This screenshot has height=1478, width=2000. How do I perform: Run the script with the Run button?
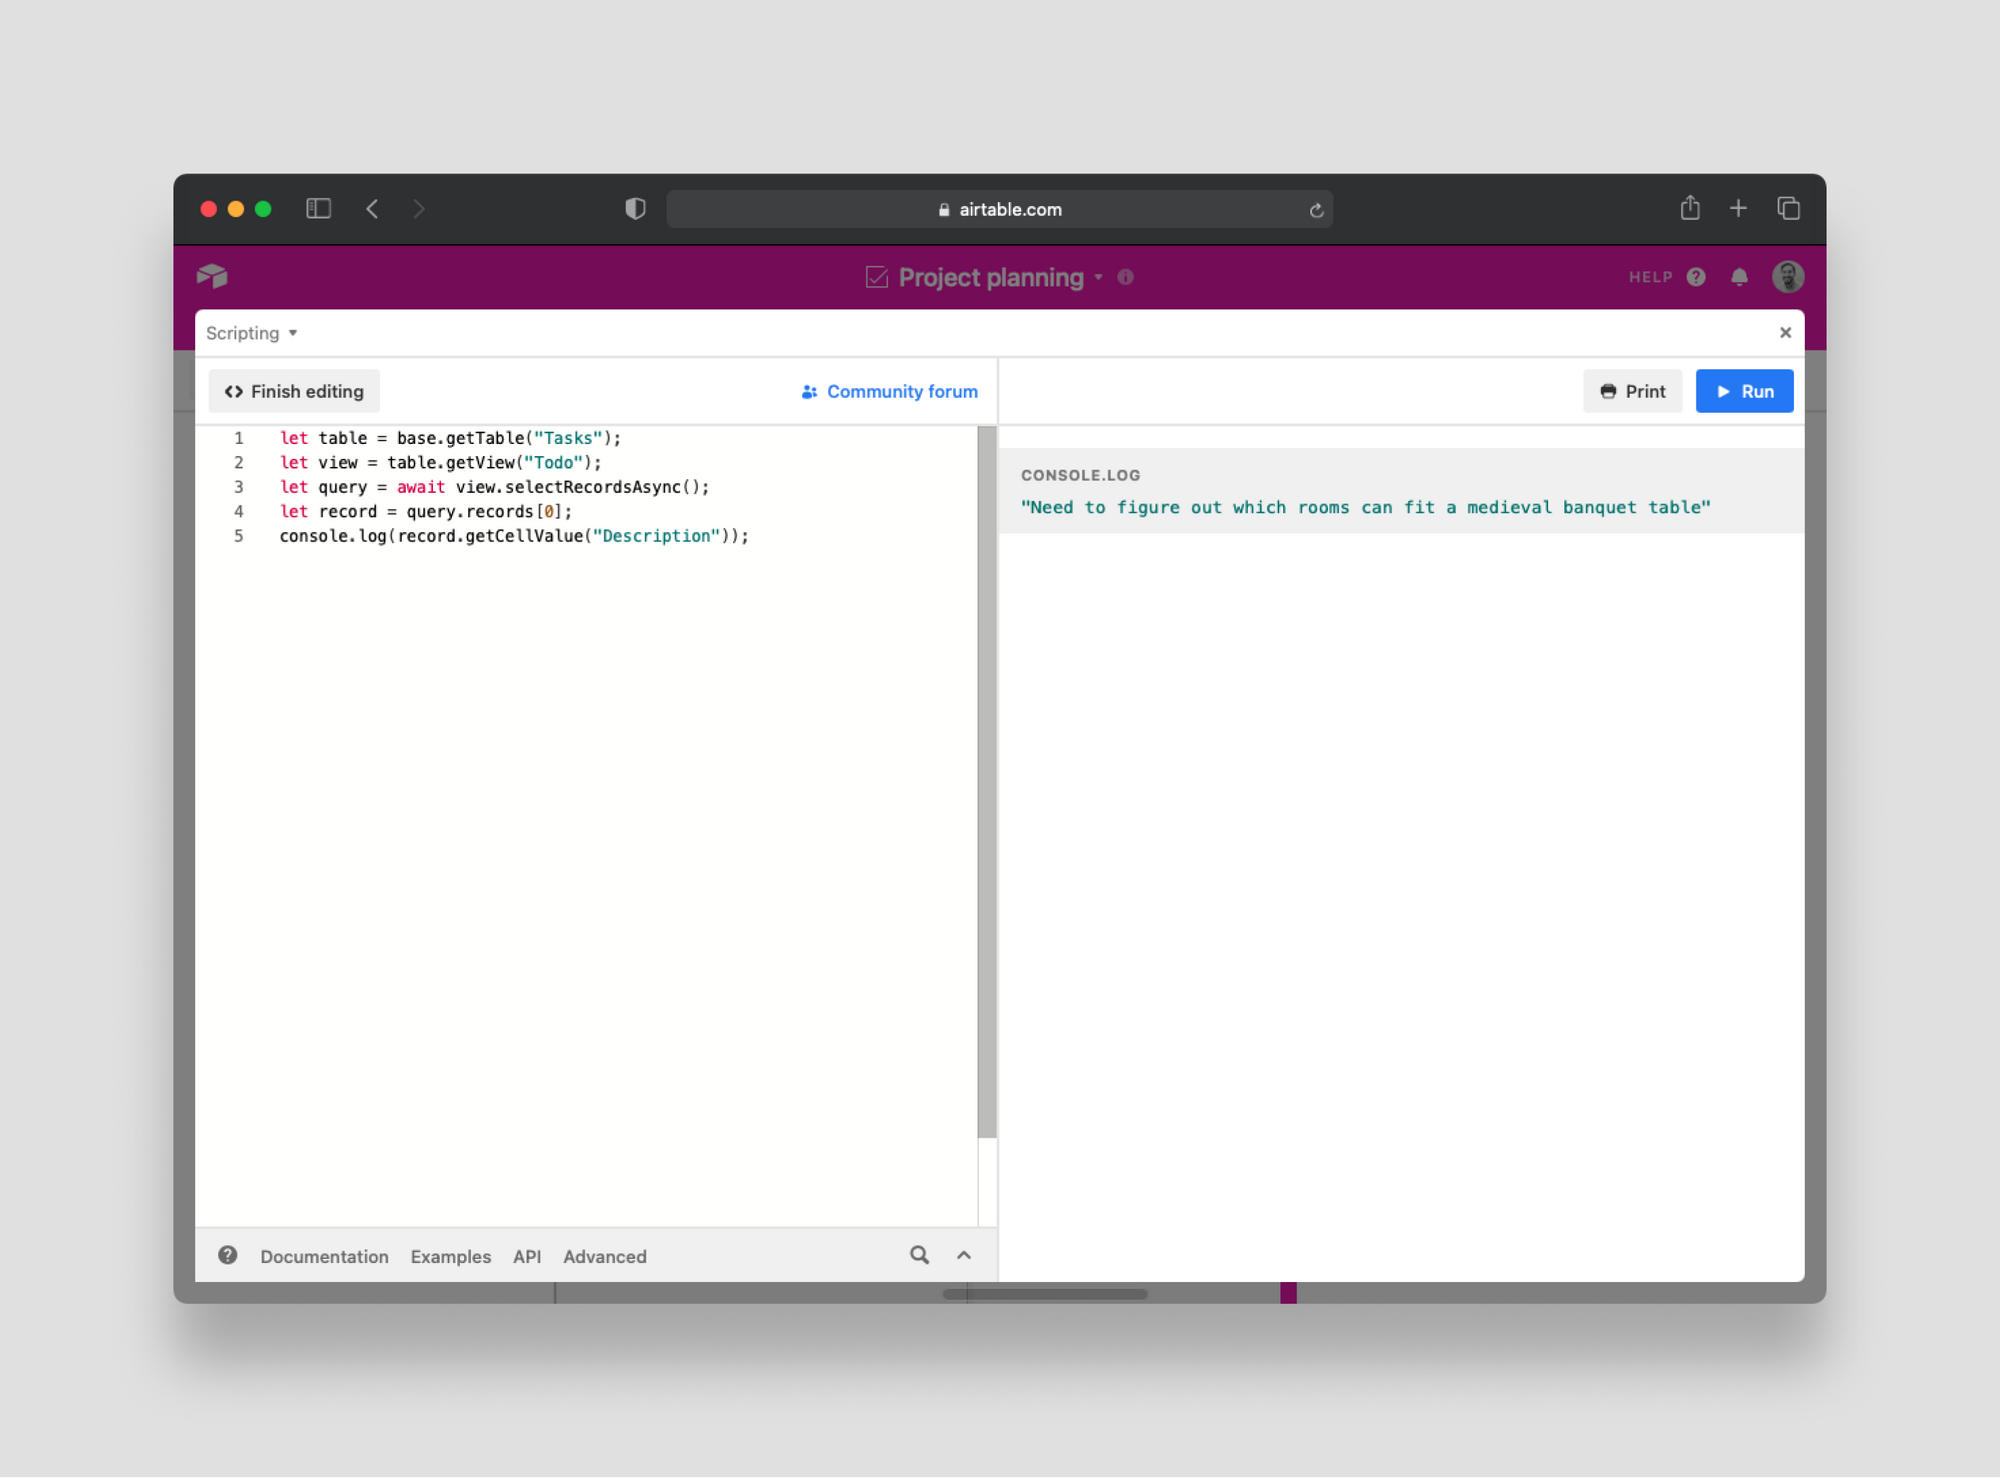point(1744,391)
